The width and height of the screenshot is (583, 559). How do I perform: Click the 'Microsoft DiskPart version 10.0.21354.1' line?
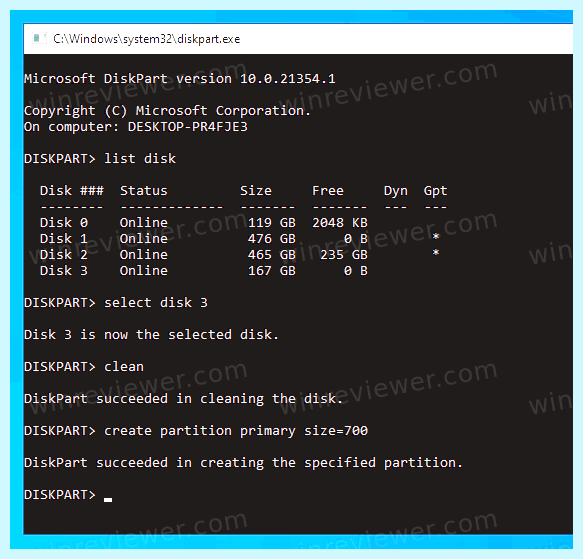click(180, 78)
